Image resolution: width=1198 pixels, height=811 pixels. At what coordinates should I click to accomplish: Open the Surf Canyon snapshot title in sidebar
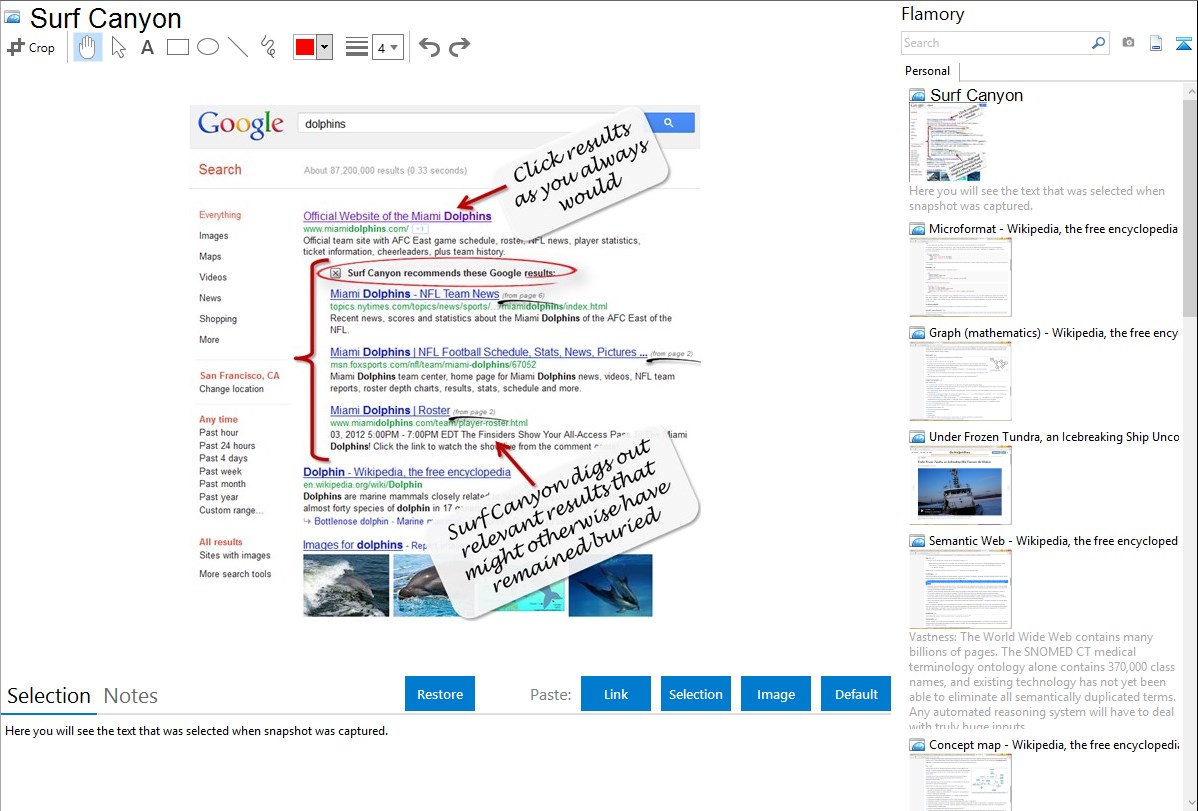tap(976, 95)
